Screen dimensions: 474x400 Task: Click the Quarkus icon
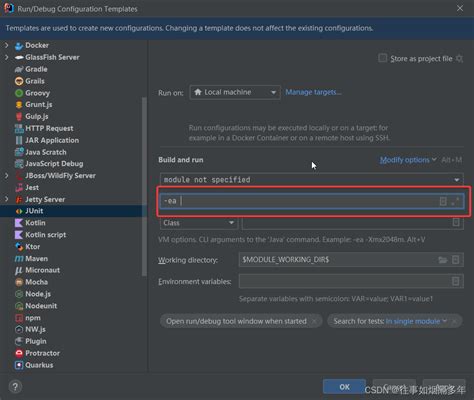(19, 365)
